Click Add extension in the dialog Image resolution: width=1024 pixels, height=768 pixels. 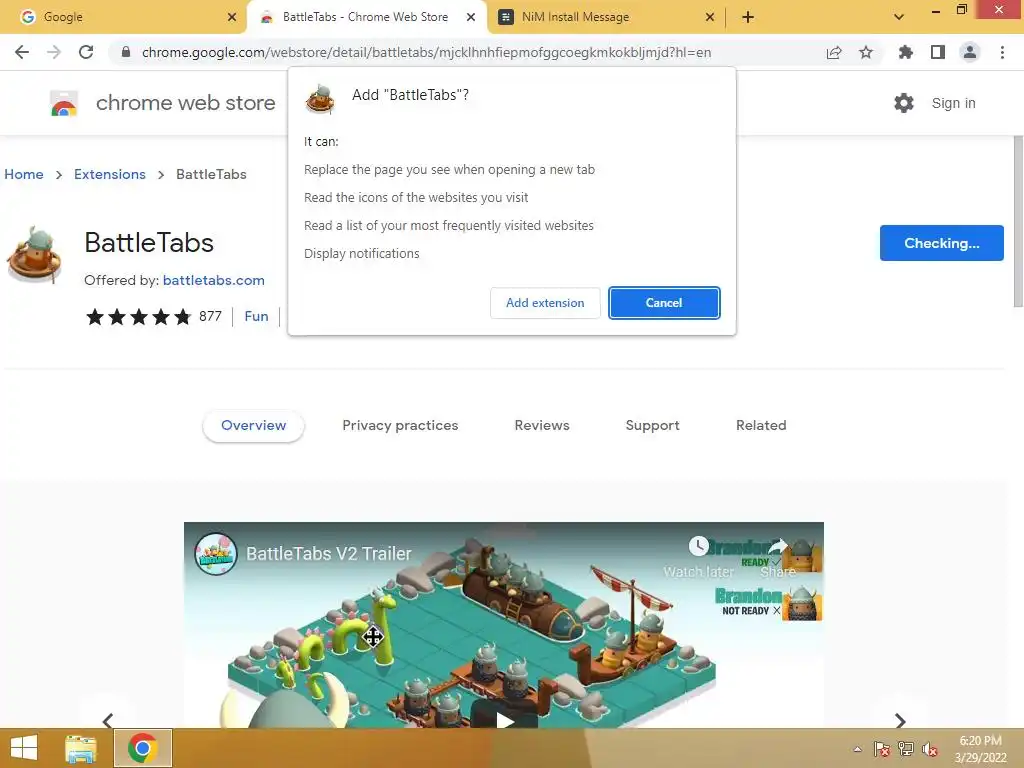[545, 303]
